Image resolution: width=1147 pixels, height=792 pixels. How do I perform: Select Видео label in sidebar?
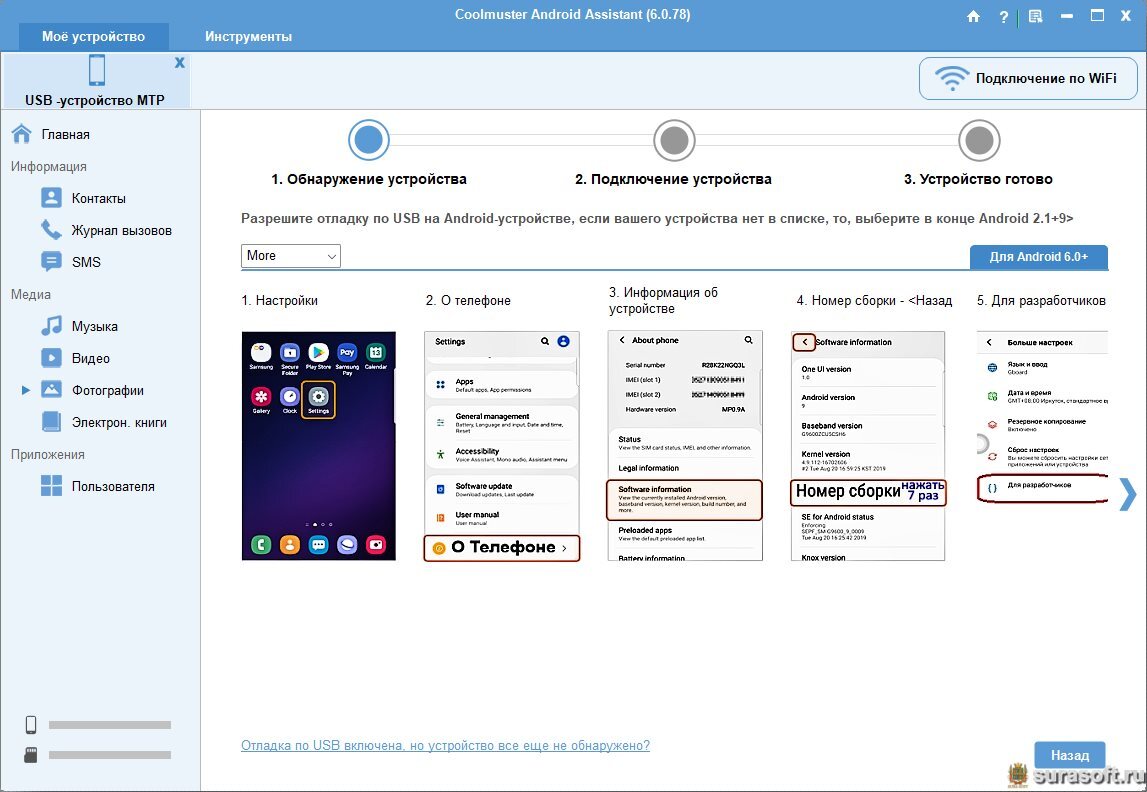tap(91, 358)
